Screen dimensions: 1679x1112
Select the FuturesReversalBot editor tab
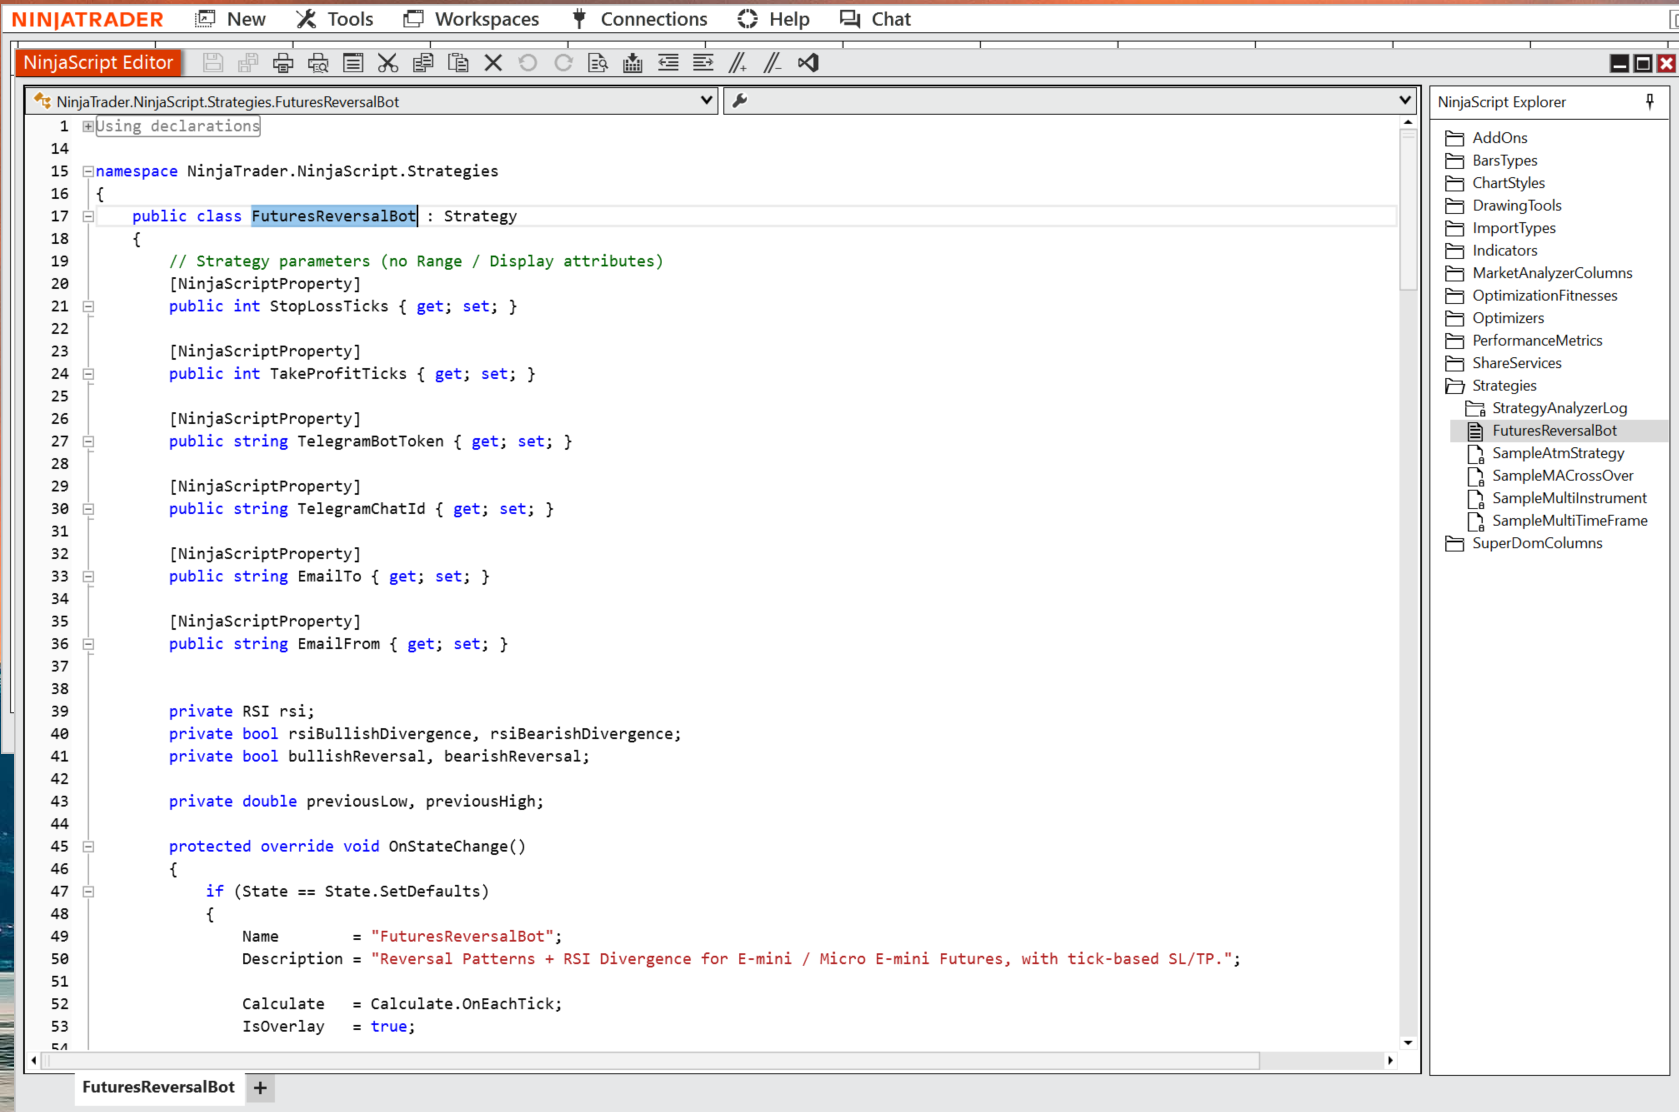pos(158,1087)
